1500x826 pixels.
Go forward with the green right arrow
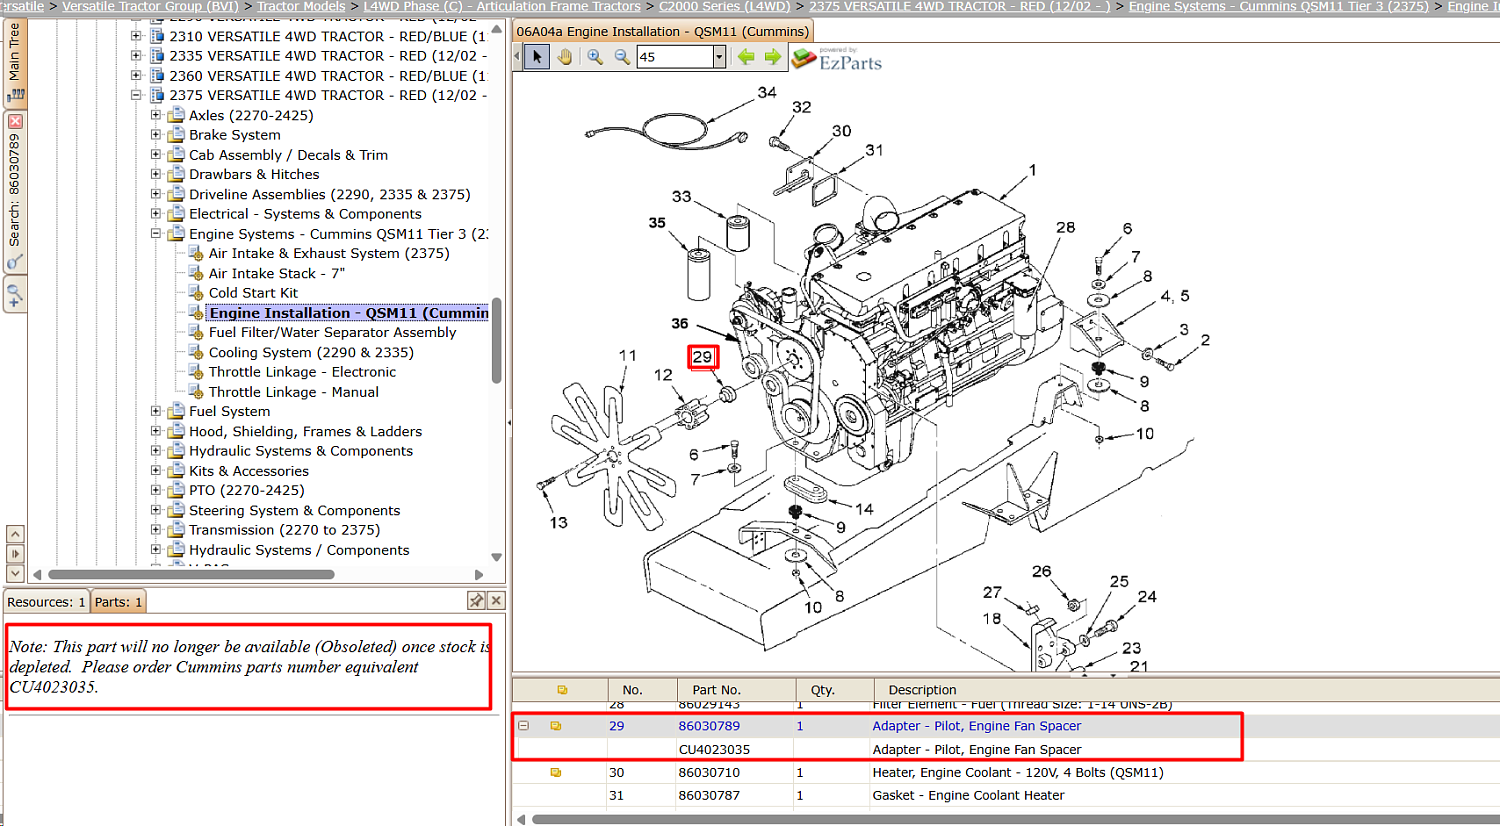[x=772, y=57]
